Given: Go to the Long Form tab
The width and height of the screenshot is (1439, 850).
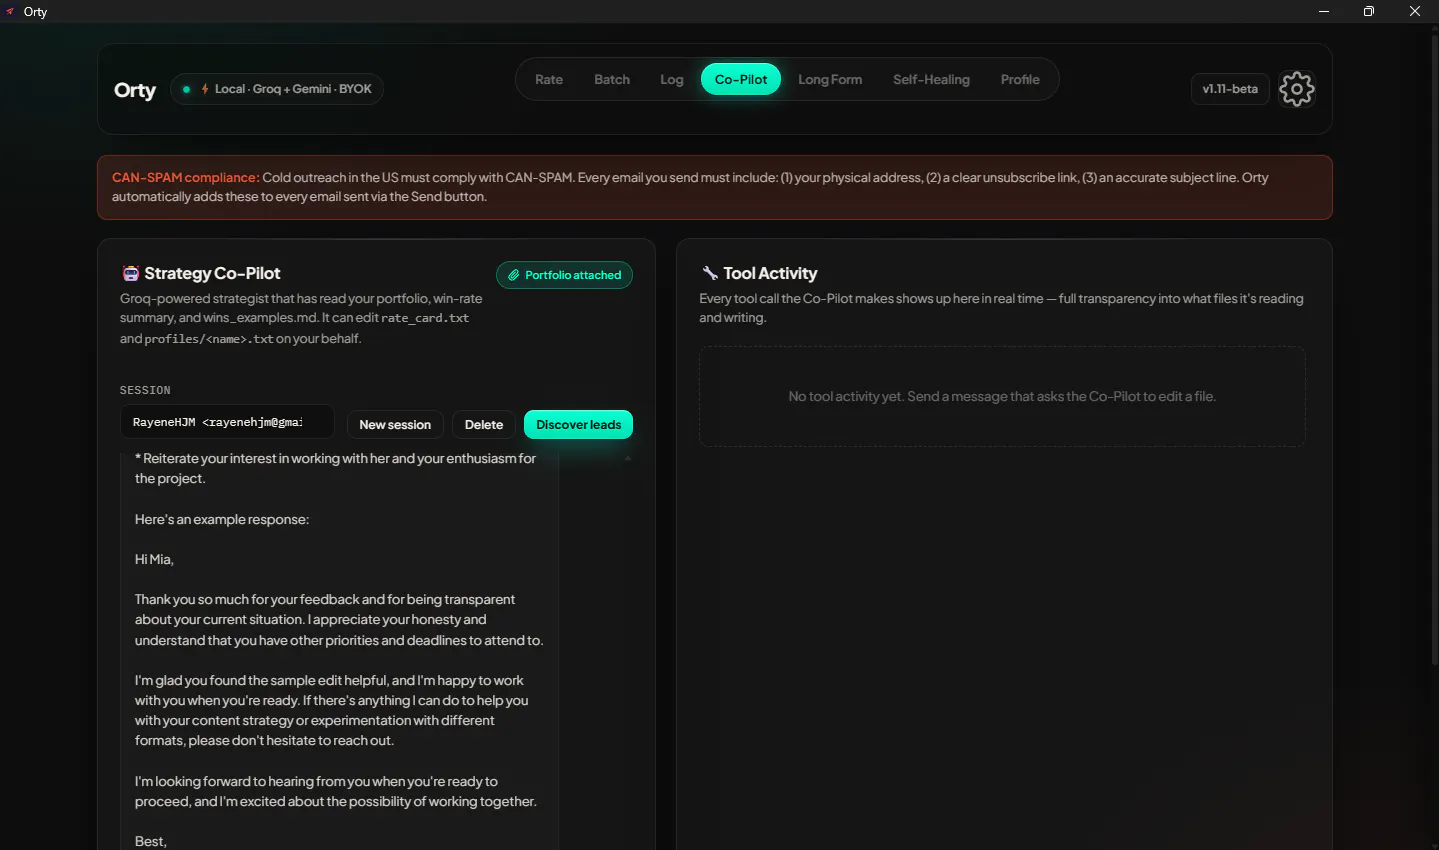Looking at the screenshot, I should pos(830,80).
